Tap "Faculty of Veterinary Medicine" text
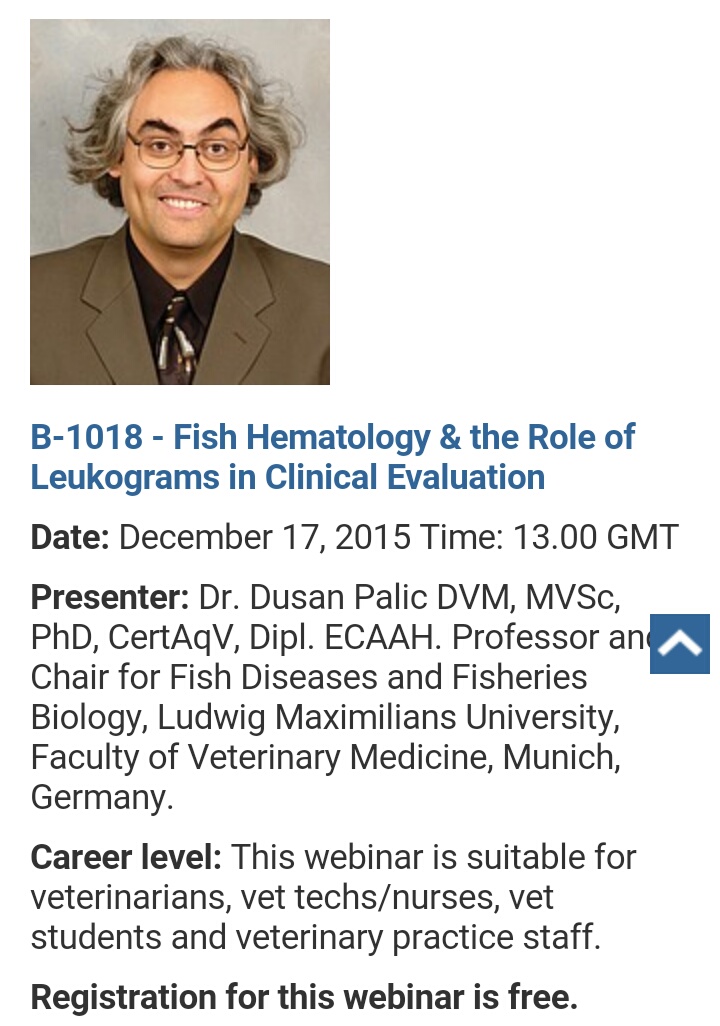This screenshot has height=1026, width=720. tap(262, 758)
